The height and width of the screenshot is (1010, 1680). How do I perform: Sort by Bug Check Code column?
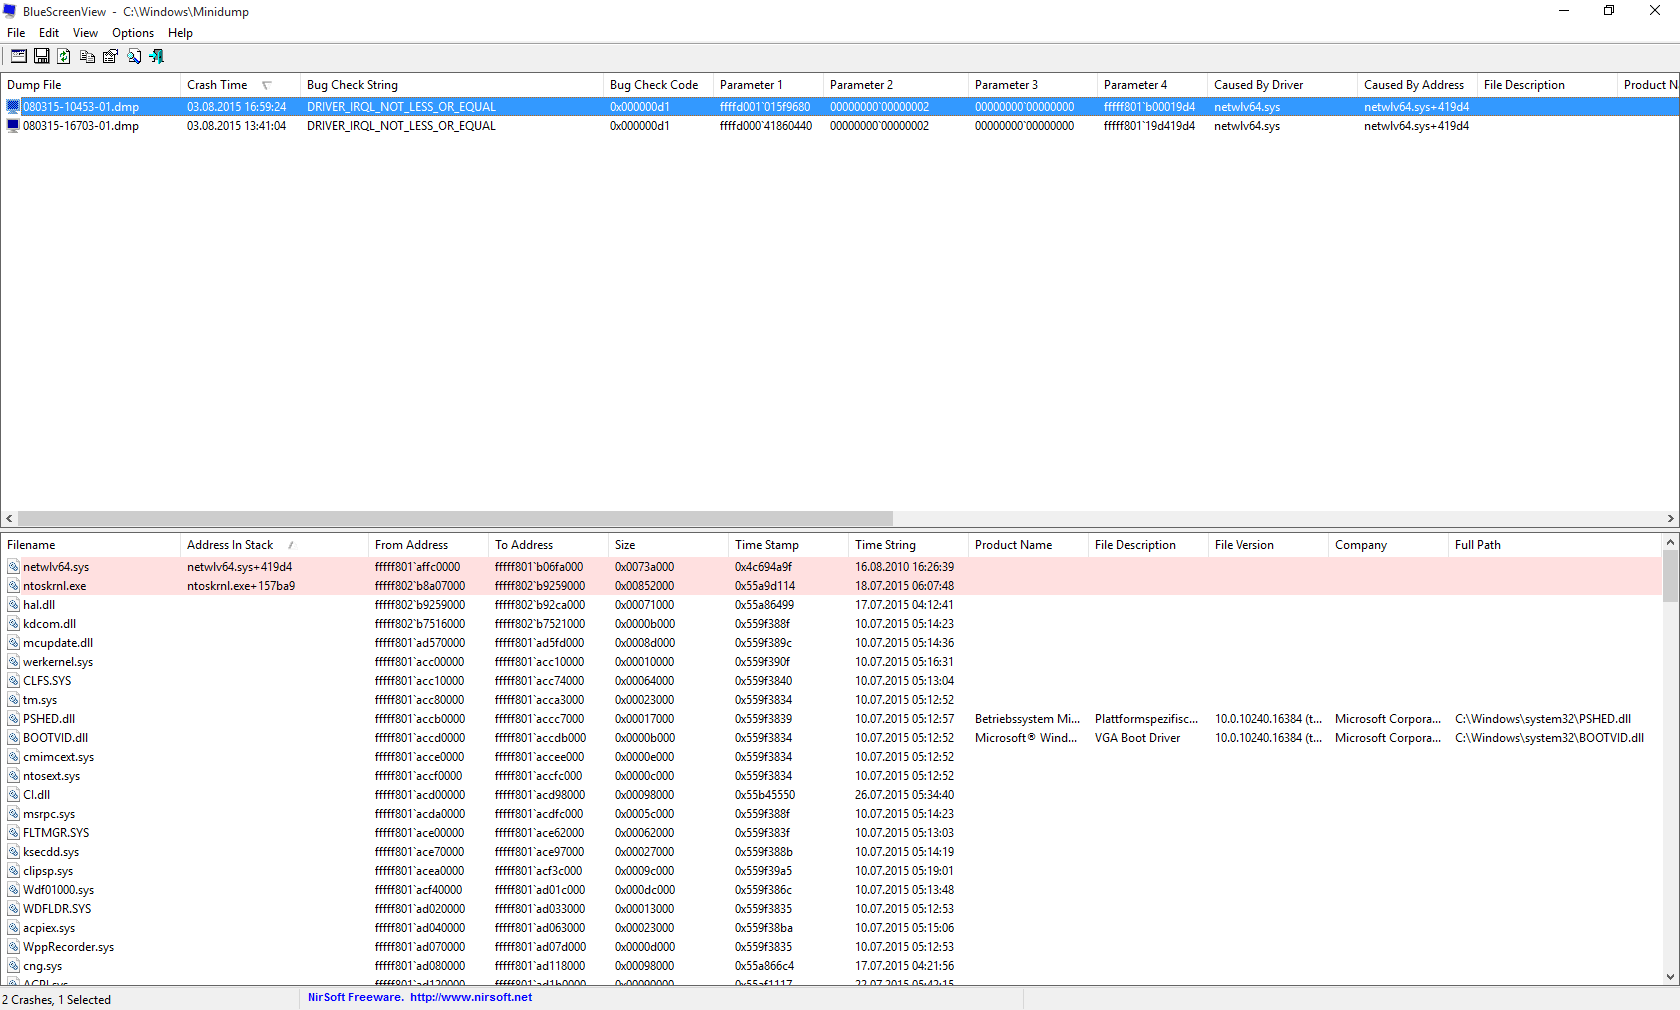[658, 85]
